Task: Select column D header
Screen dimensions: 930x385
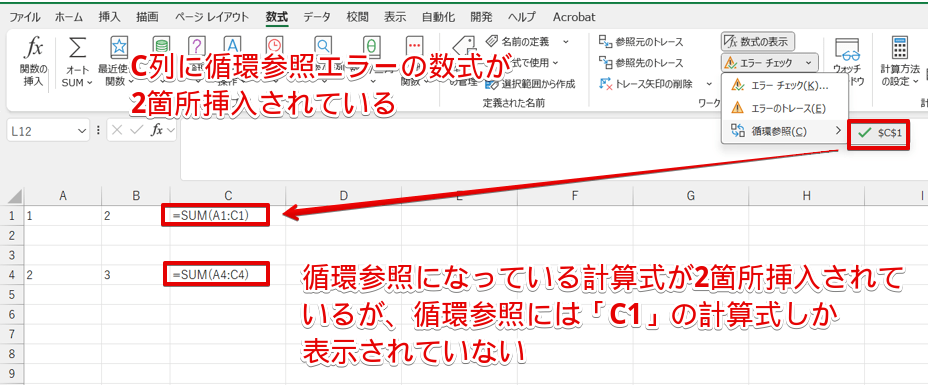Action: (343, 196)
